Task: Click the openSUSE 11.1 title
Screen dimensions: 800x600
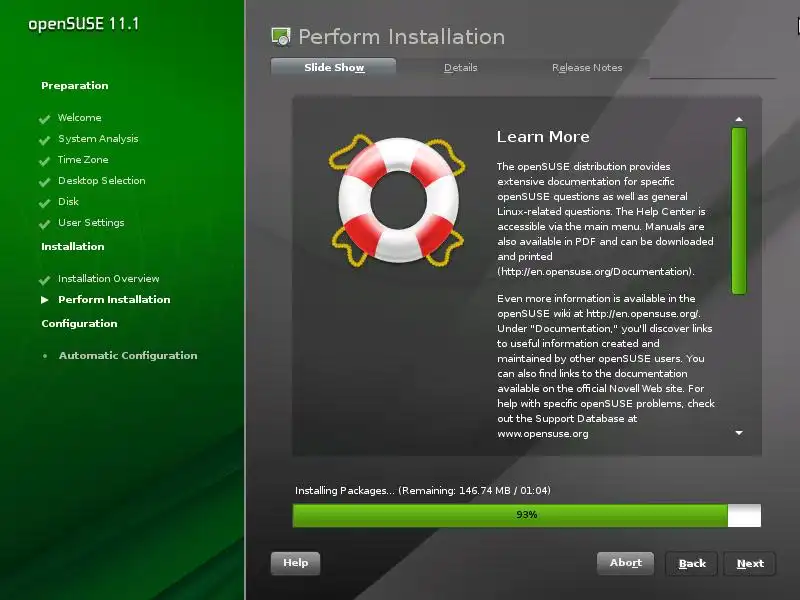Action: coord(83,23)
